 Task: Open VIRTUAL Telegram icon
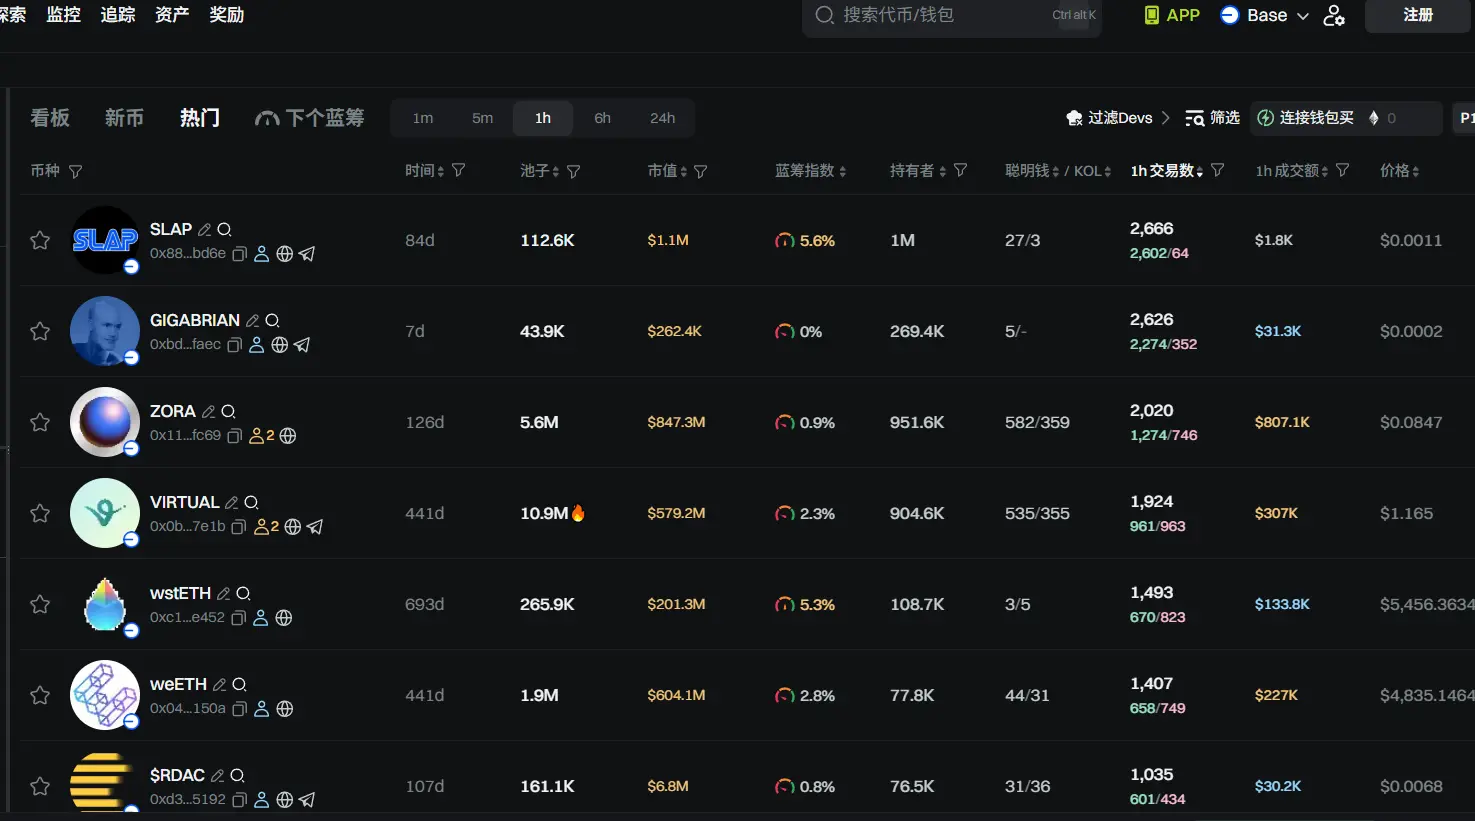315,527
